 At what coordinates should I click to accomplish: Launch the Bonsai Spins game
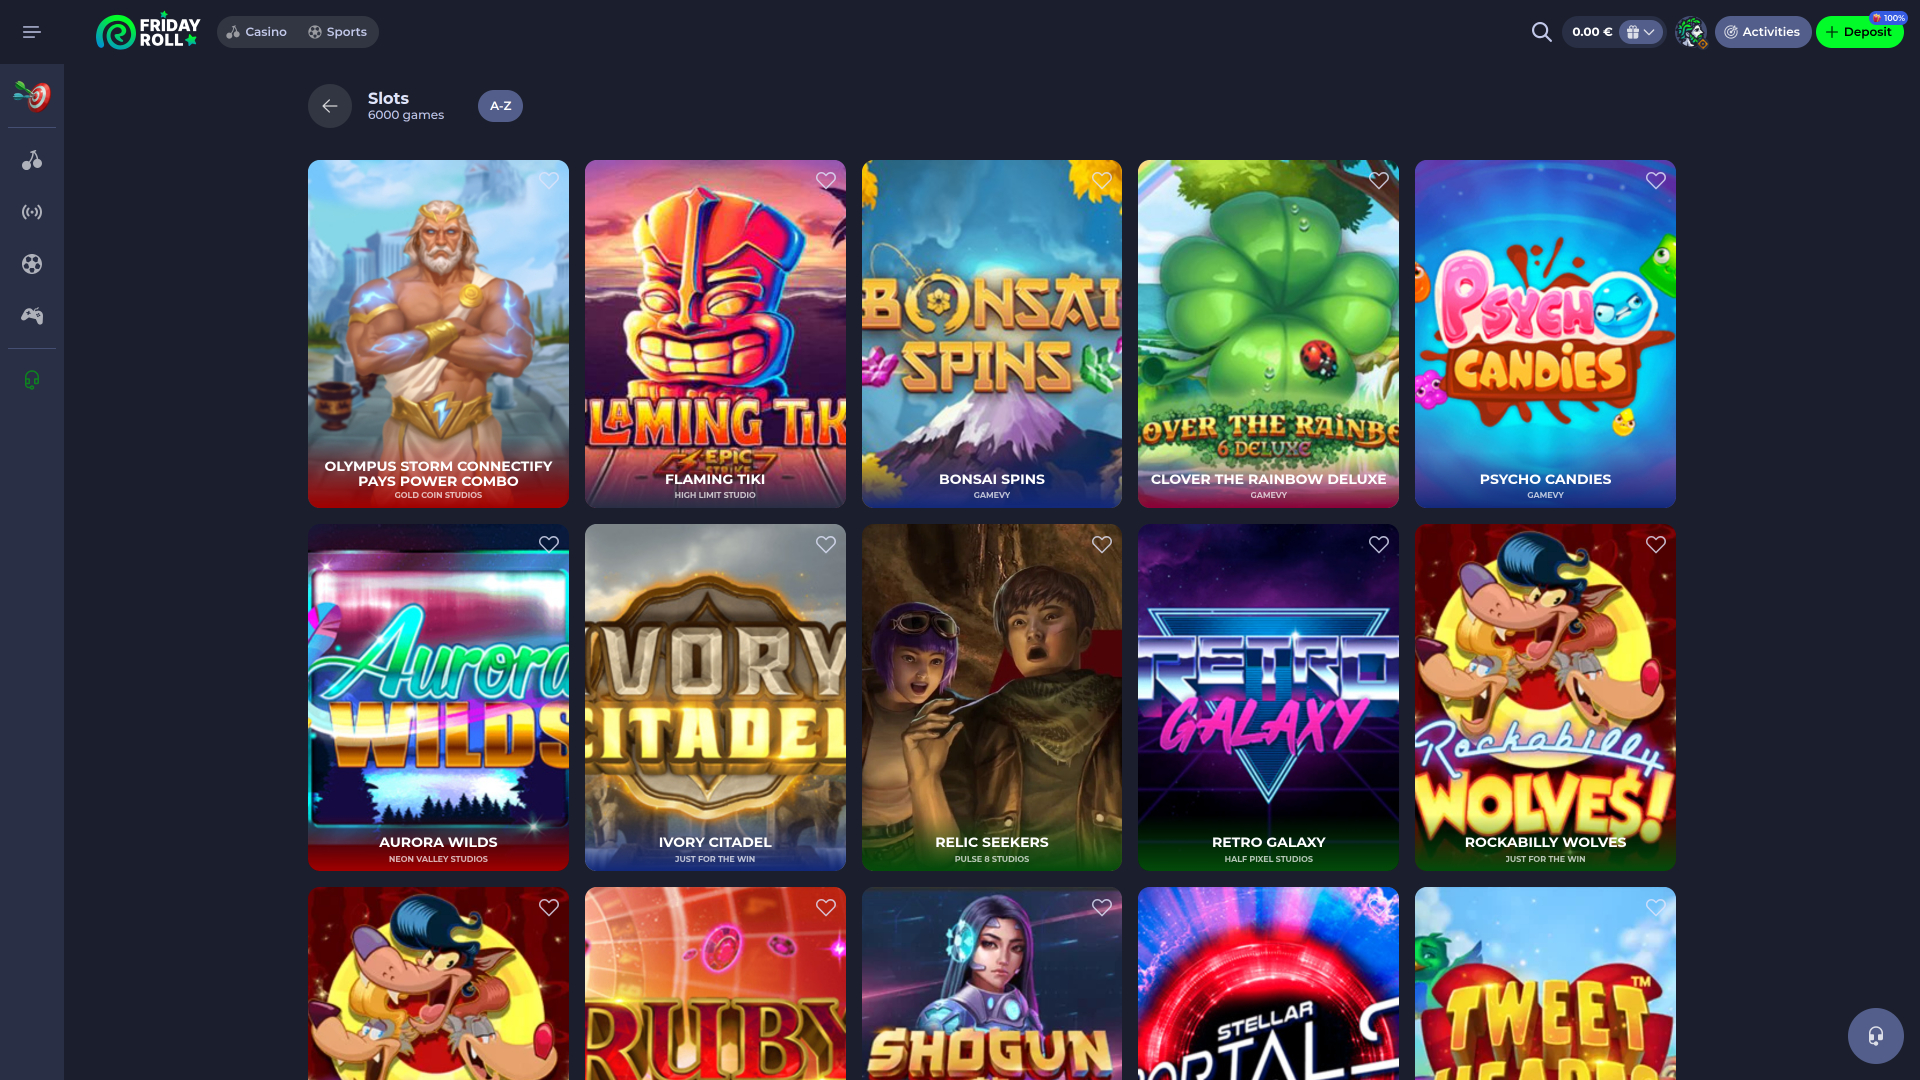(x=992, y=334)
